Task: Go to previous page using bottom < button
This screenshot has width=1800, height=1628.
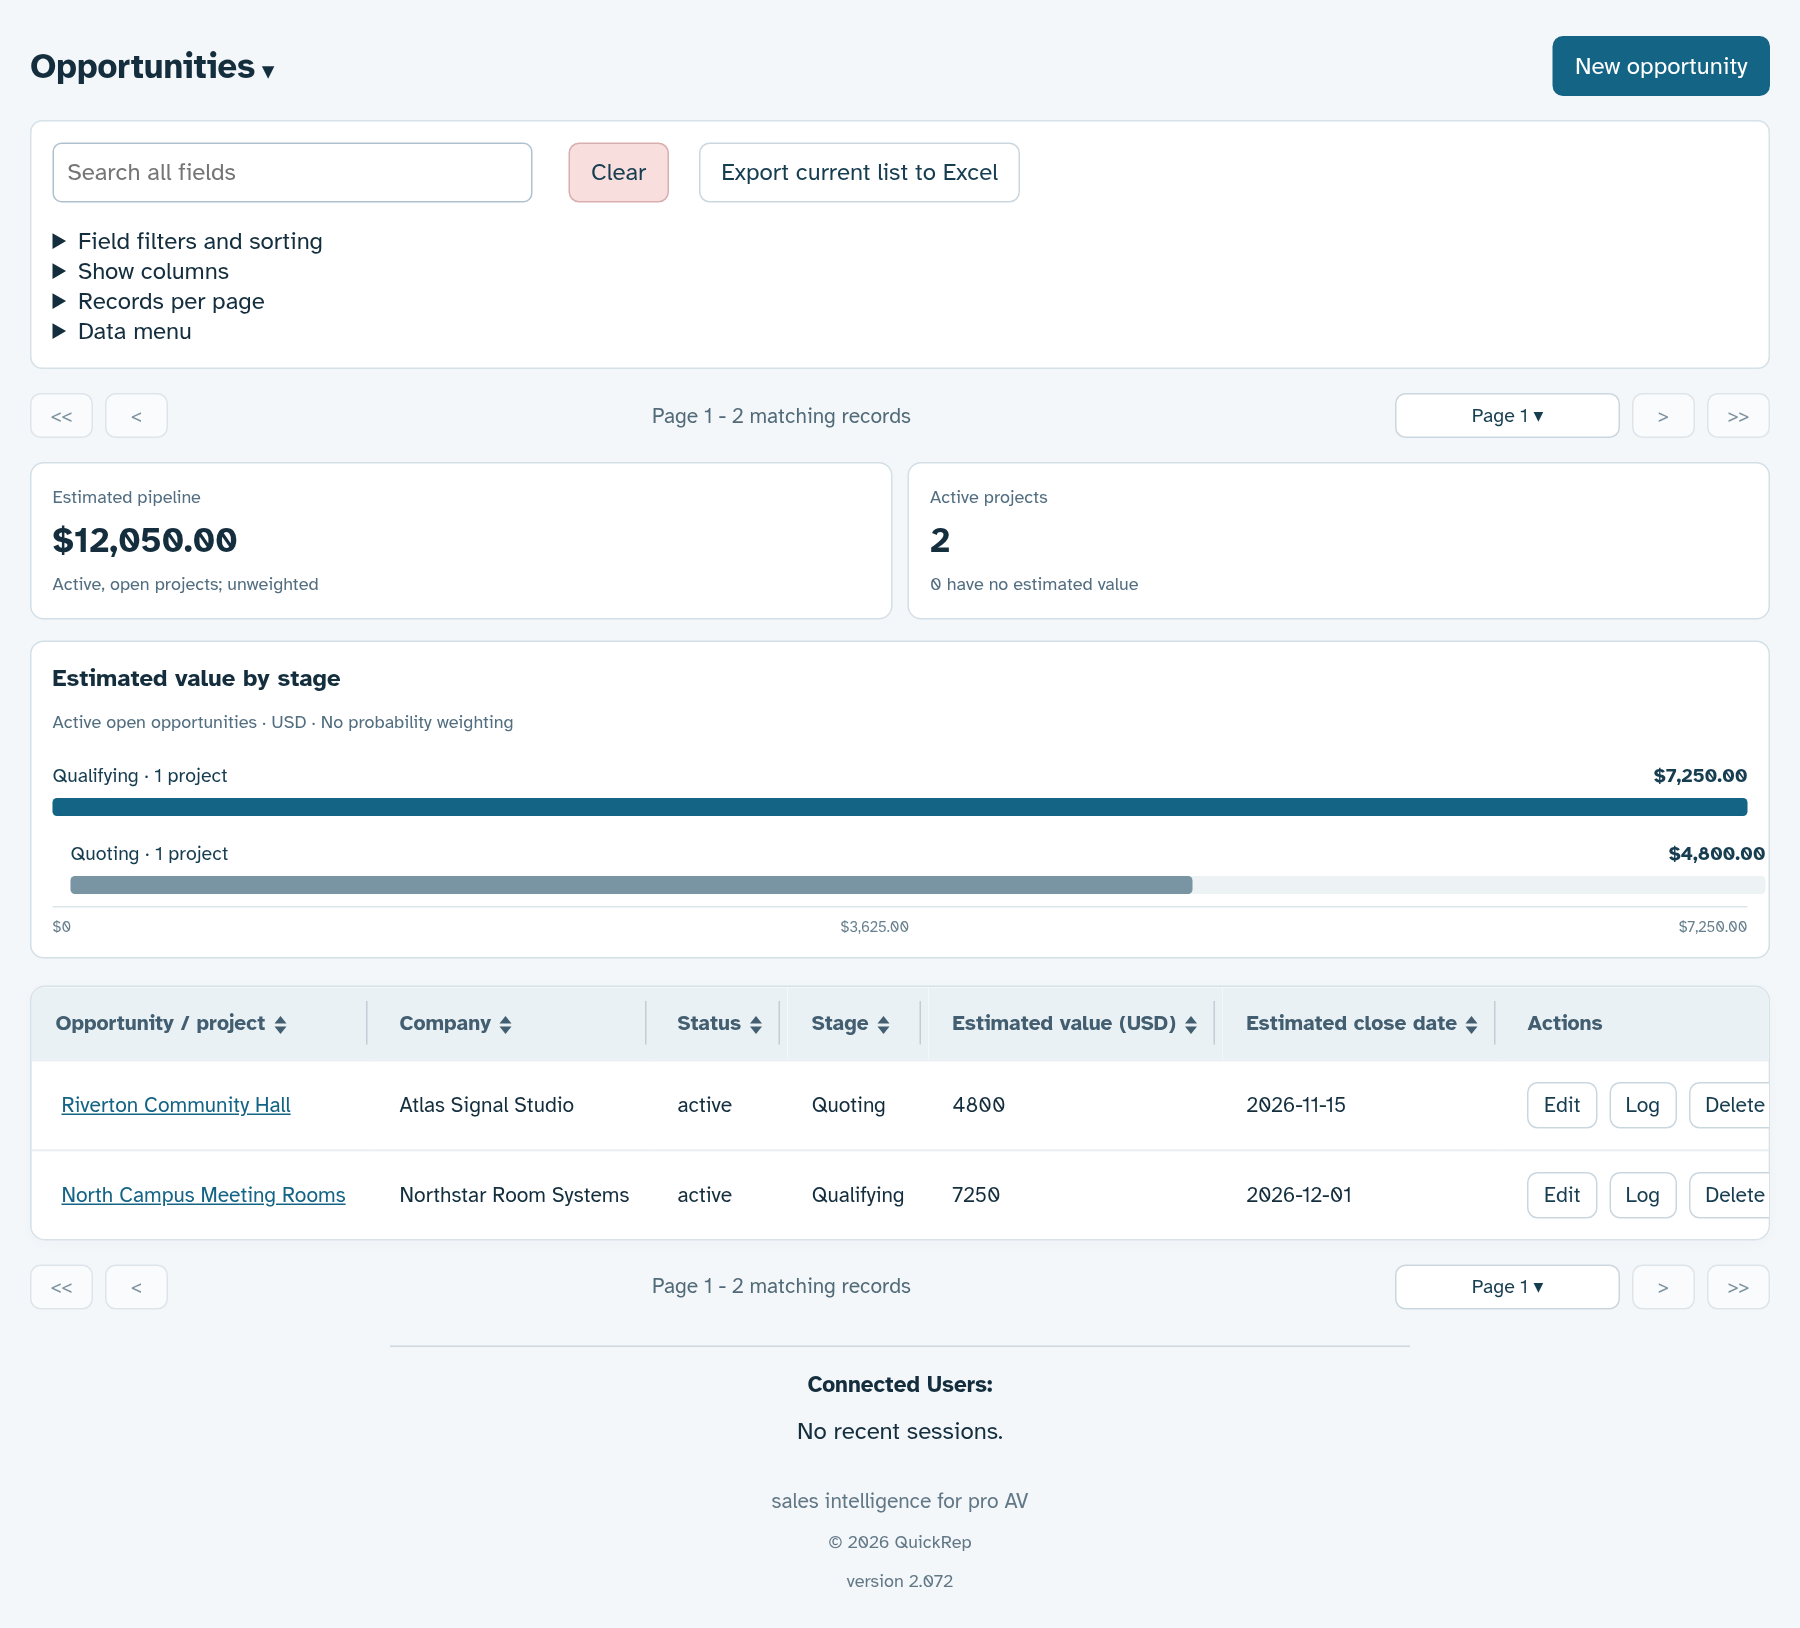Action: [x=136, y=1287]
